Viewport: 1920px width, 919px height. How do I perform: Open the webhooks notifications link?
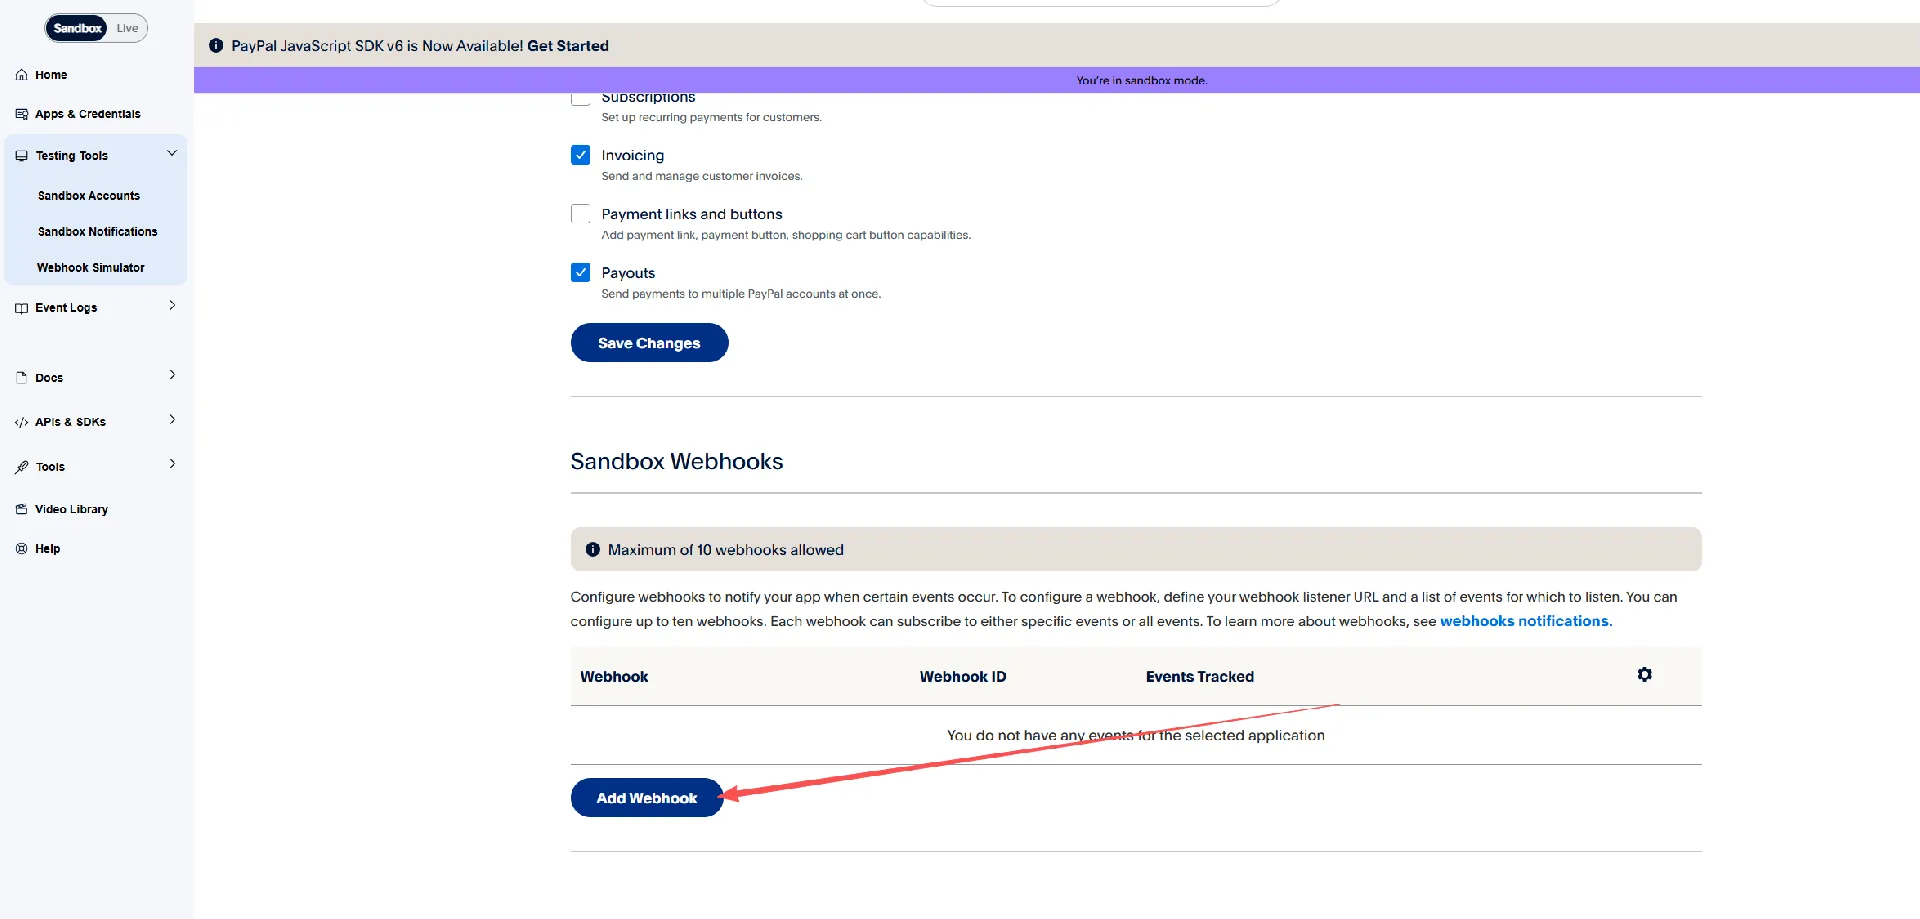(1526, 621)
